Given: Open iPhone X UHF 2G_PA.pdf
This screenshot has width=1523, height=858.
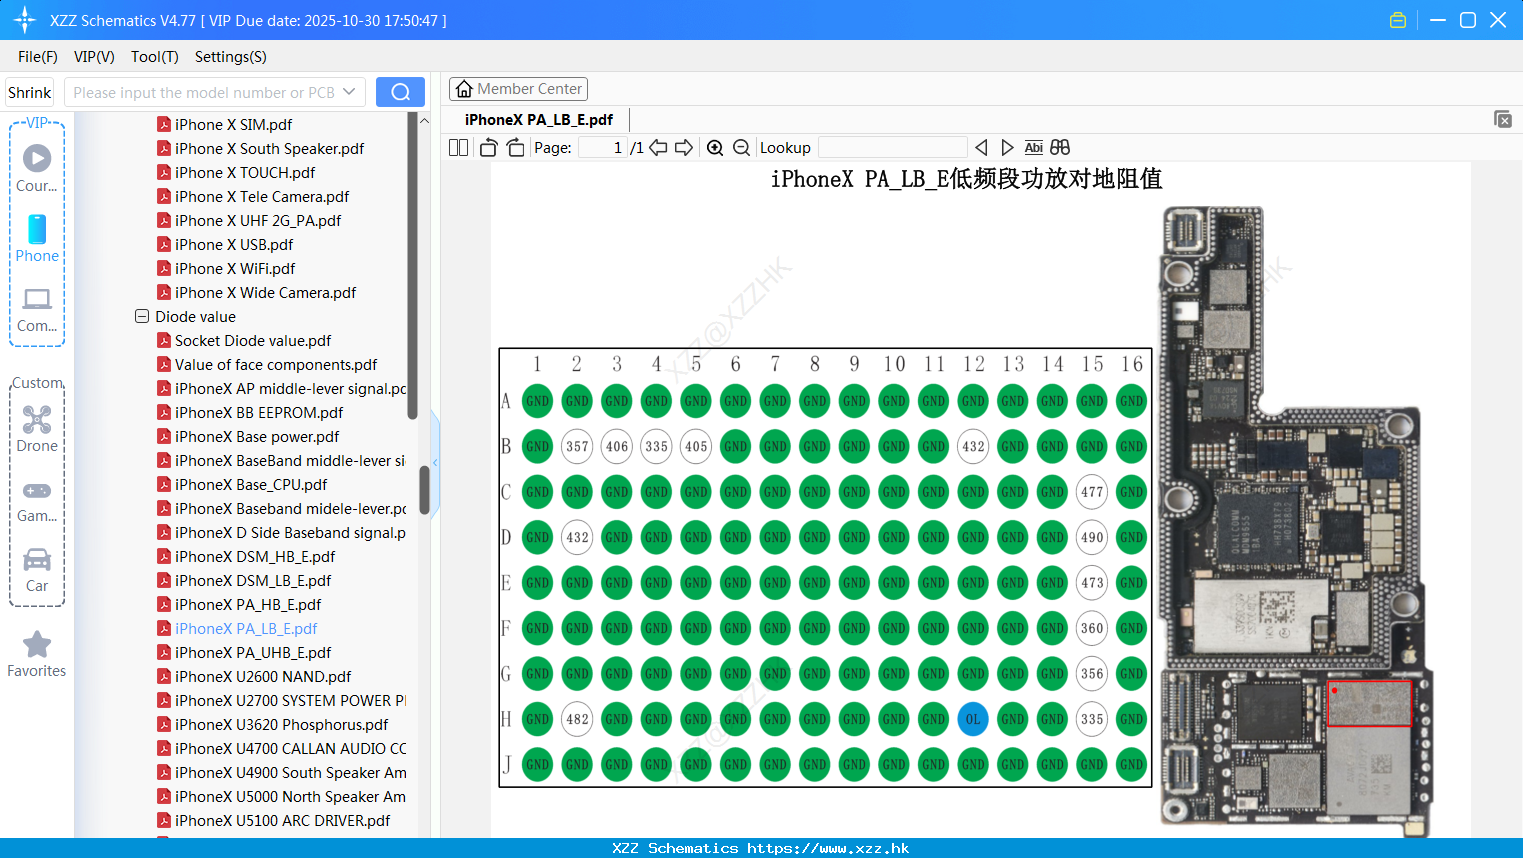Looking at the screenshot, I should tap(258, 220).
